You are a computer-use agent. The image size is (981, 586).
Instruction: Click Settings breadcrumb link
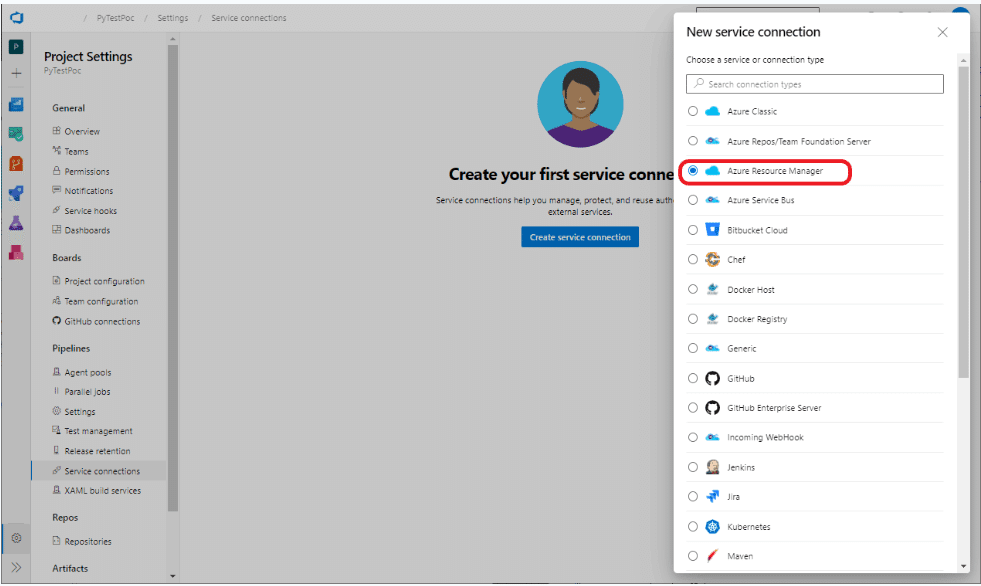pos(173,18)
